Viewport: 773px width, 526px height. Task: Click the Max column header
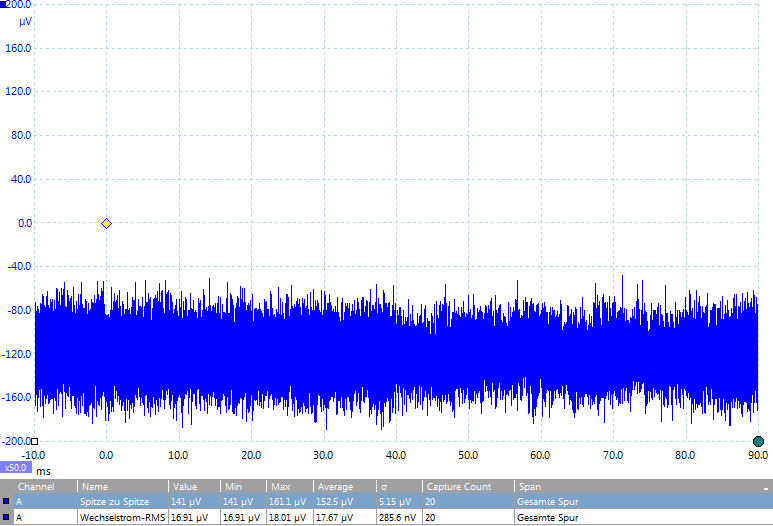(x=289, y=487)
